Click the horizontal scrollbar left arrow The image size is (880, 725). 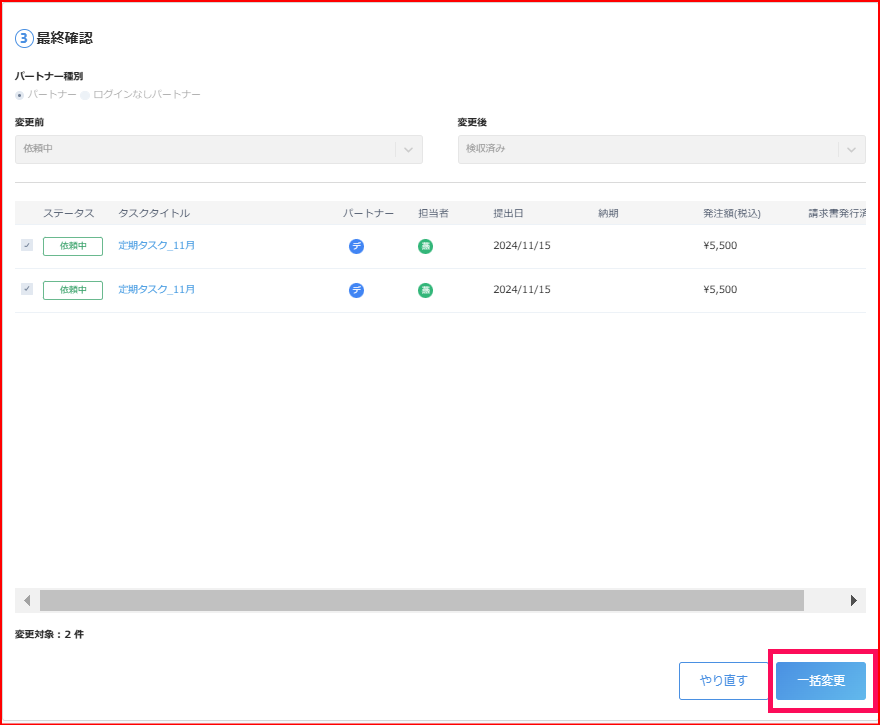tap(27, 600)
